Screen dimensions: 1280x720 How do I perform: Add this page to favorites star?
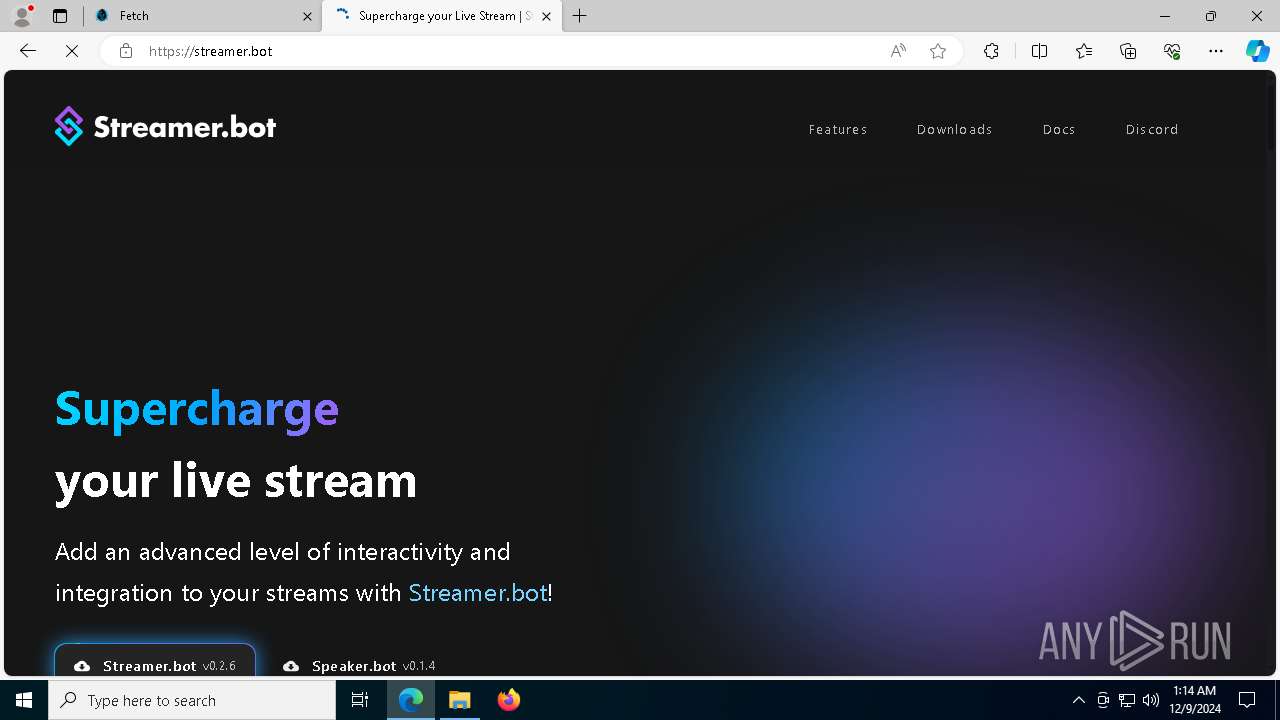938,51
